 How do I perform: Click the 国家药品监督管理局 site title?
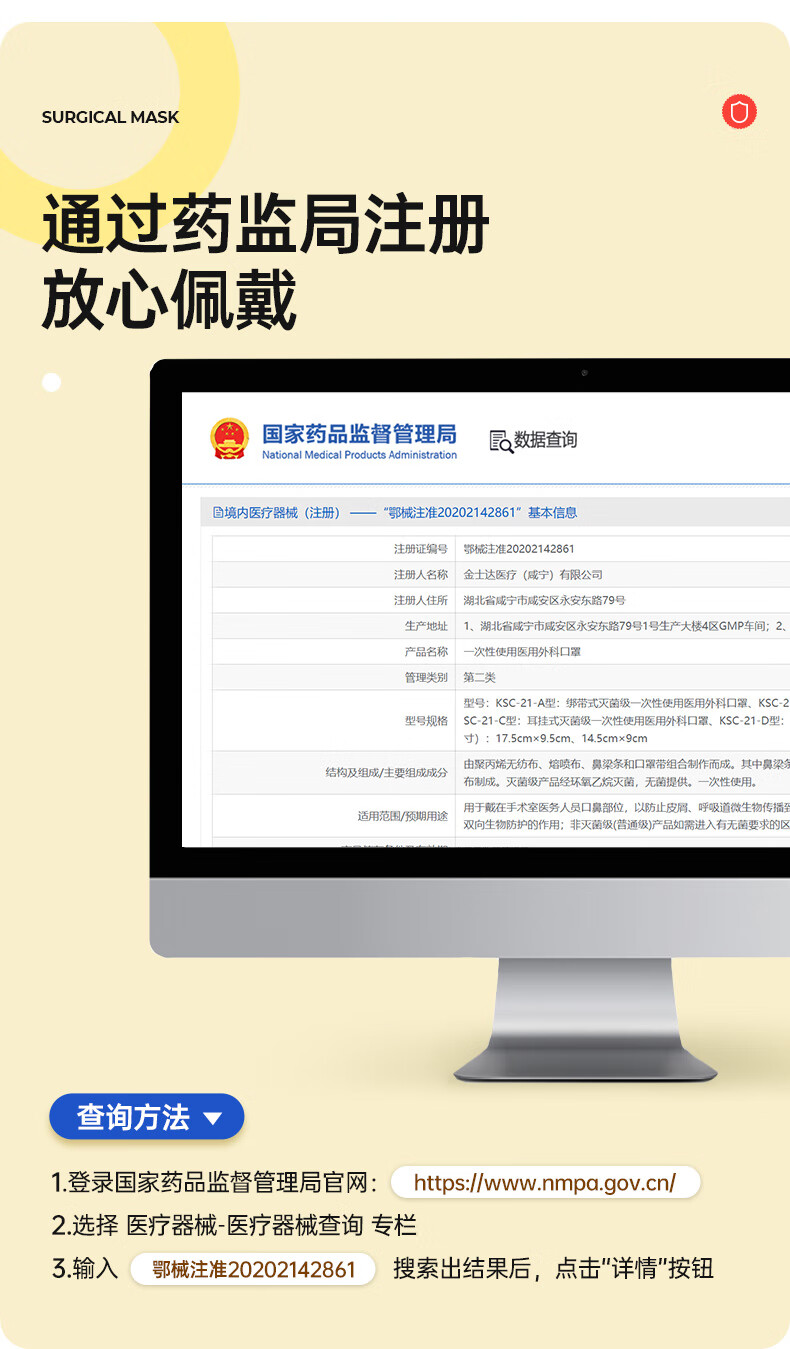click(359, 434)
